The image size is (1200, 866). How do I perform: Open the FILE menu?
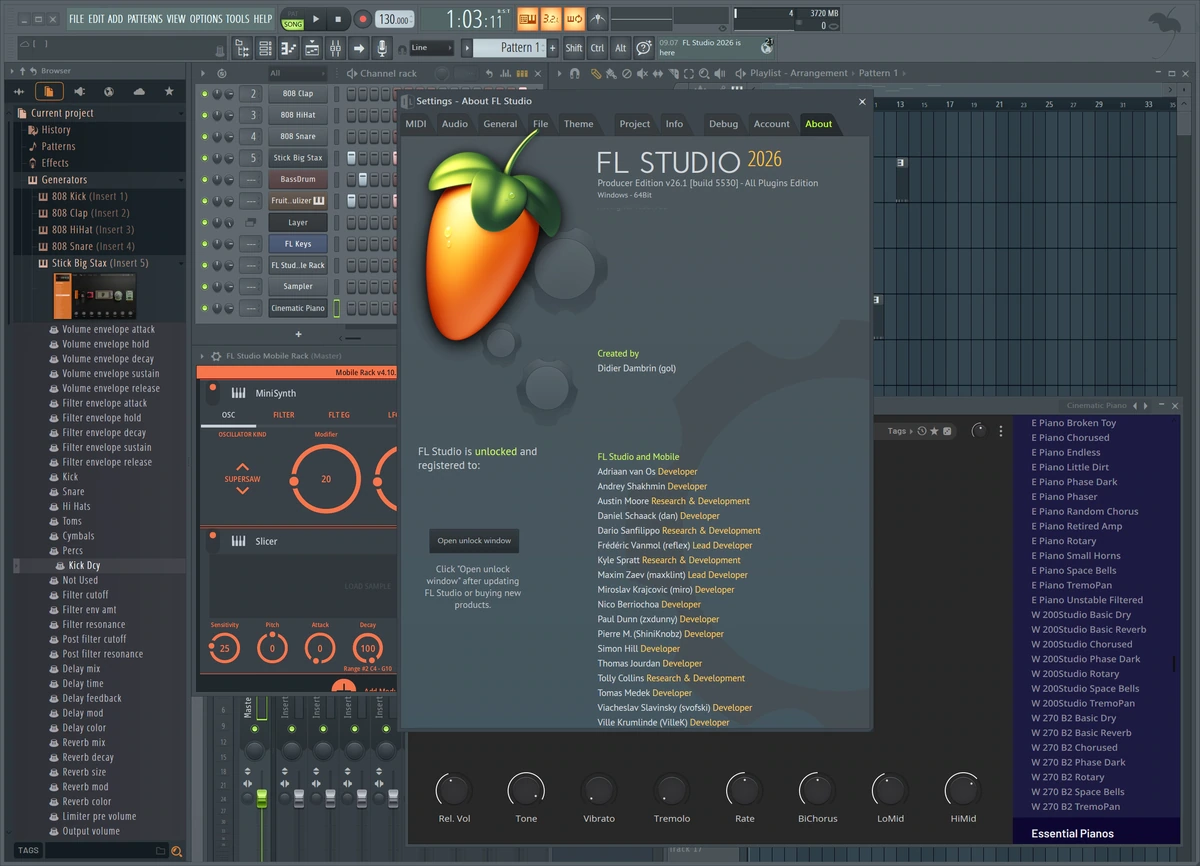(76, 19)
